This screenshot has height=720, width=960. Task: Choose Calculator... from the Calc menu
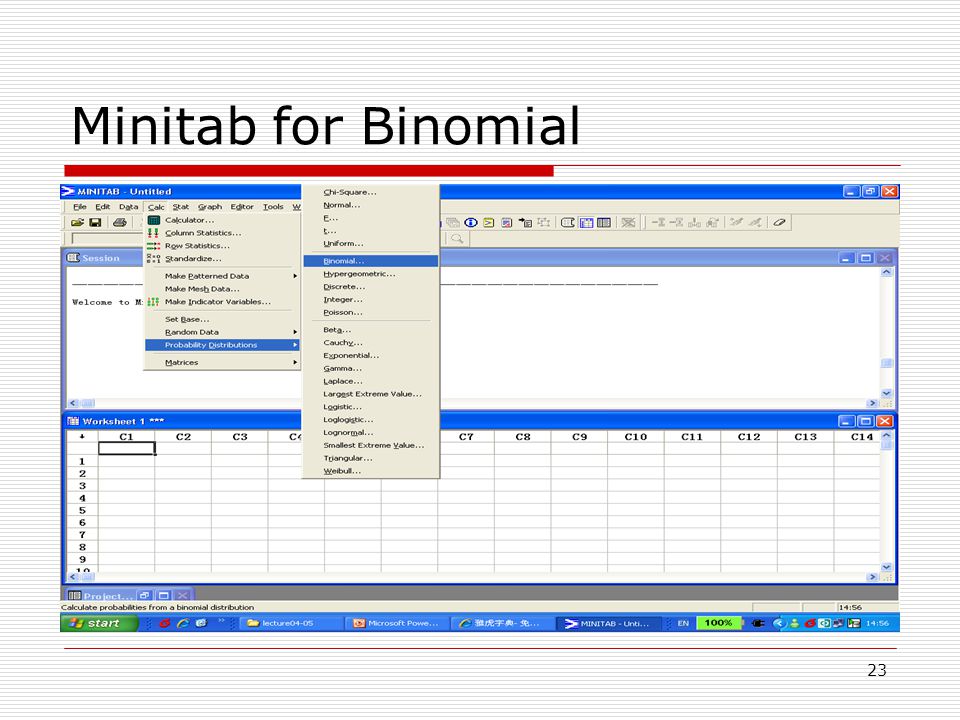coord(223,220)
